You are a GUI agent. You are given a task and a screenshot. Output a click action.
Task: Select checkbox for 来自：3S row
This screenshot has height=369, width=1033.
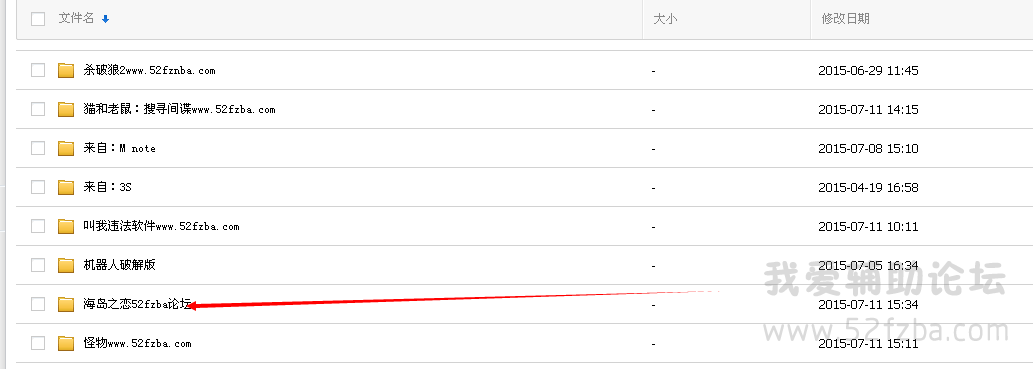(38, 187)
